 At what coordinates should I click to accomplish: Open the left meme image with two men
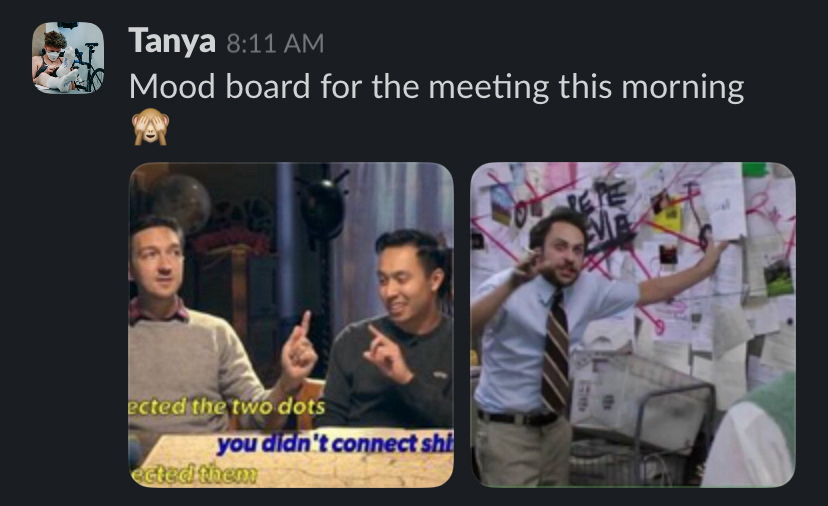(x=291, y=325)
